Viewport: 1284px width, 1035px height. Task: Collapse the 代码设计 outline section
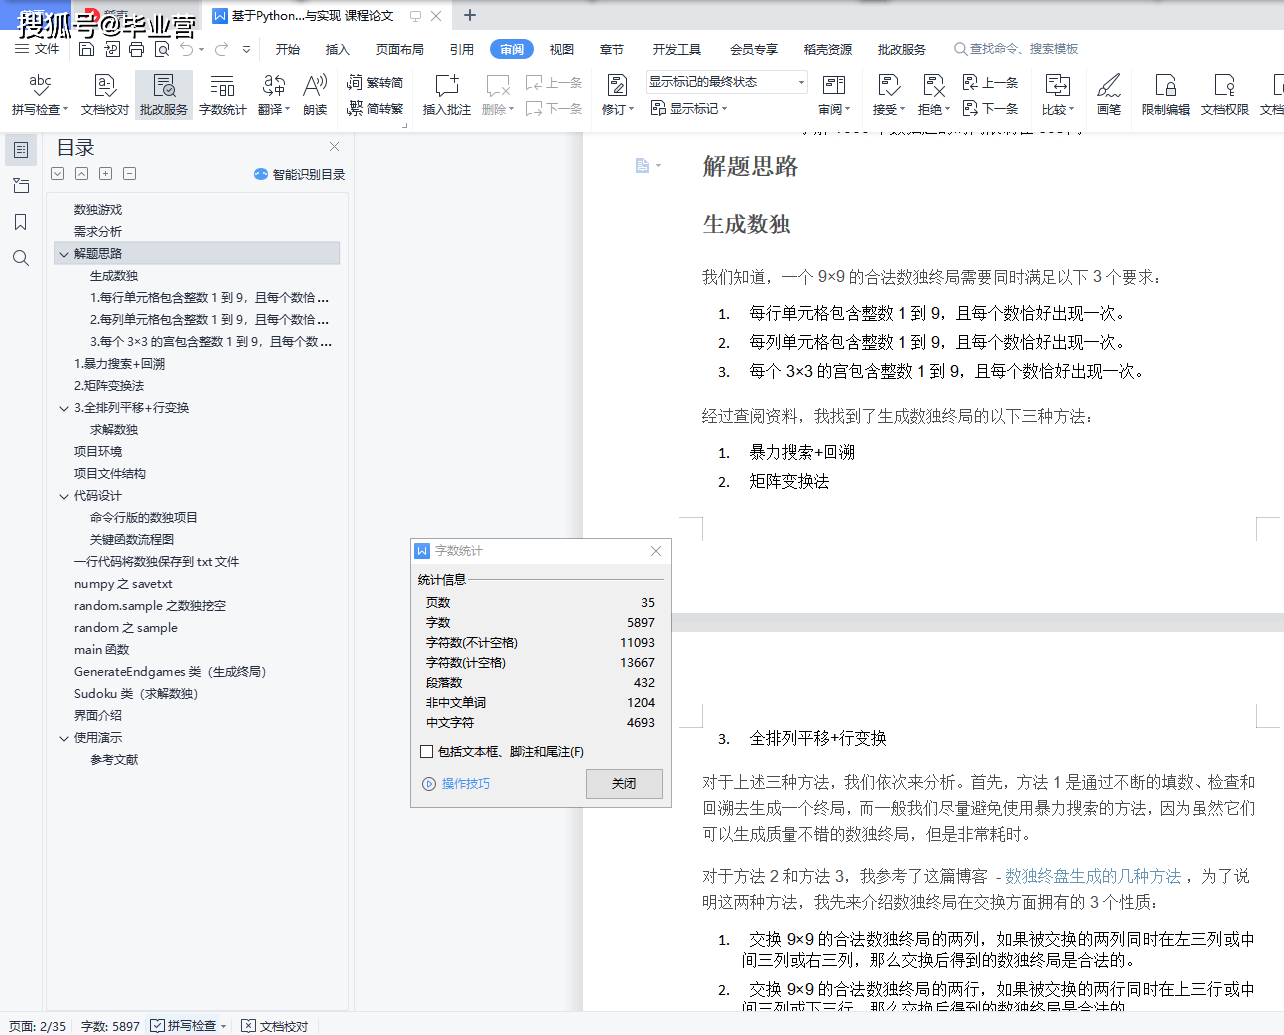pos(64,496)
